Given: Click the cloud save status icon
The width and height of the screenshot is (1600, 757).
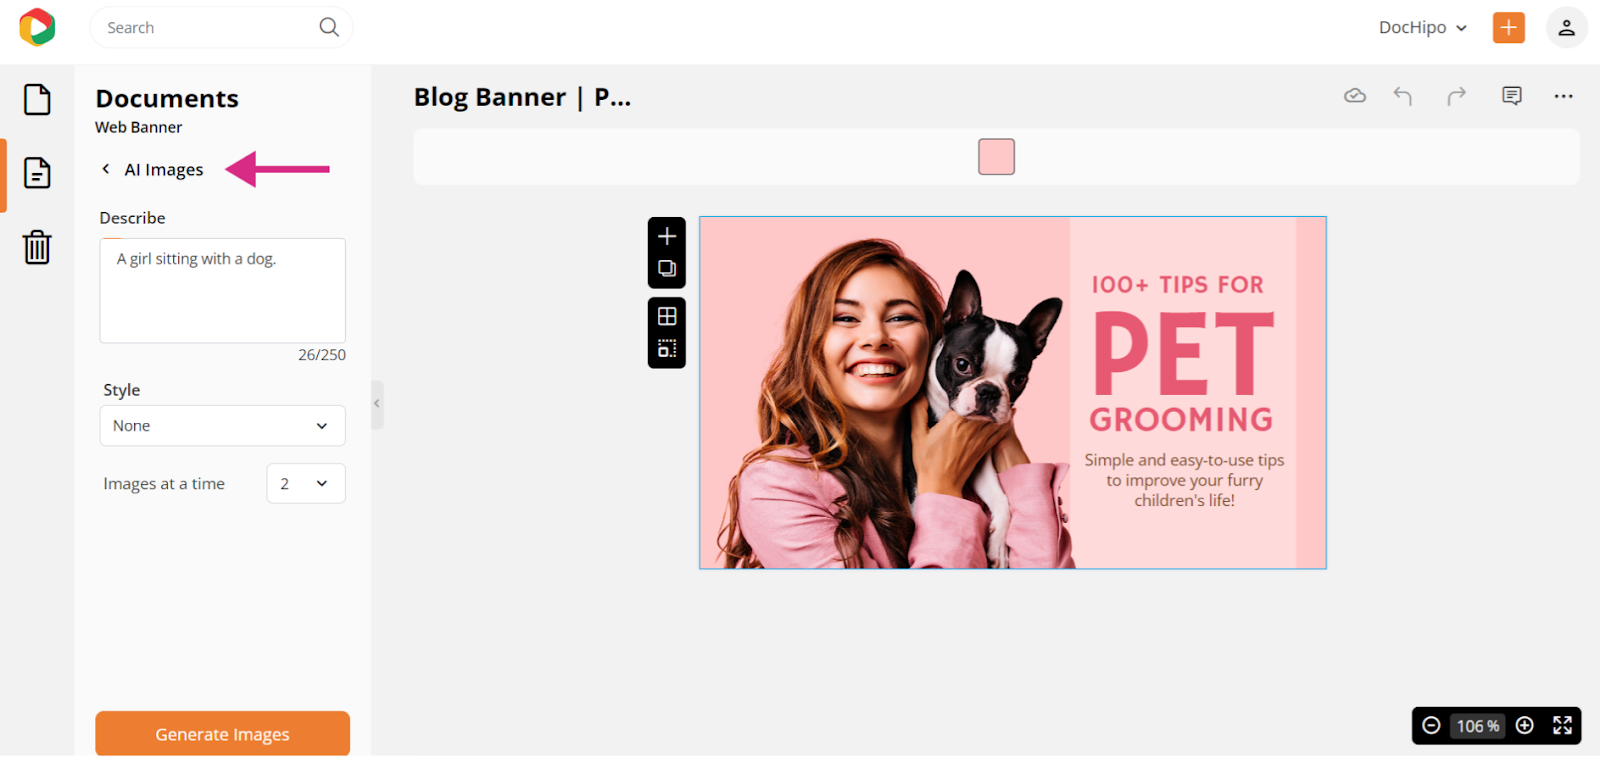Looking at the screenshot, I should pos(1355,96).
